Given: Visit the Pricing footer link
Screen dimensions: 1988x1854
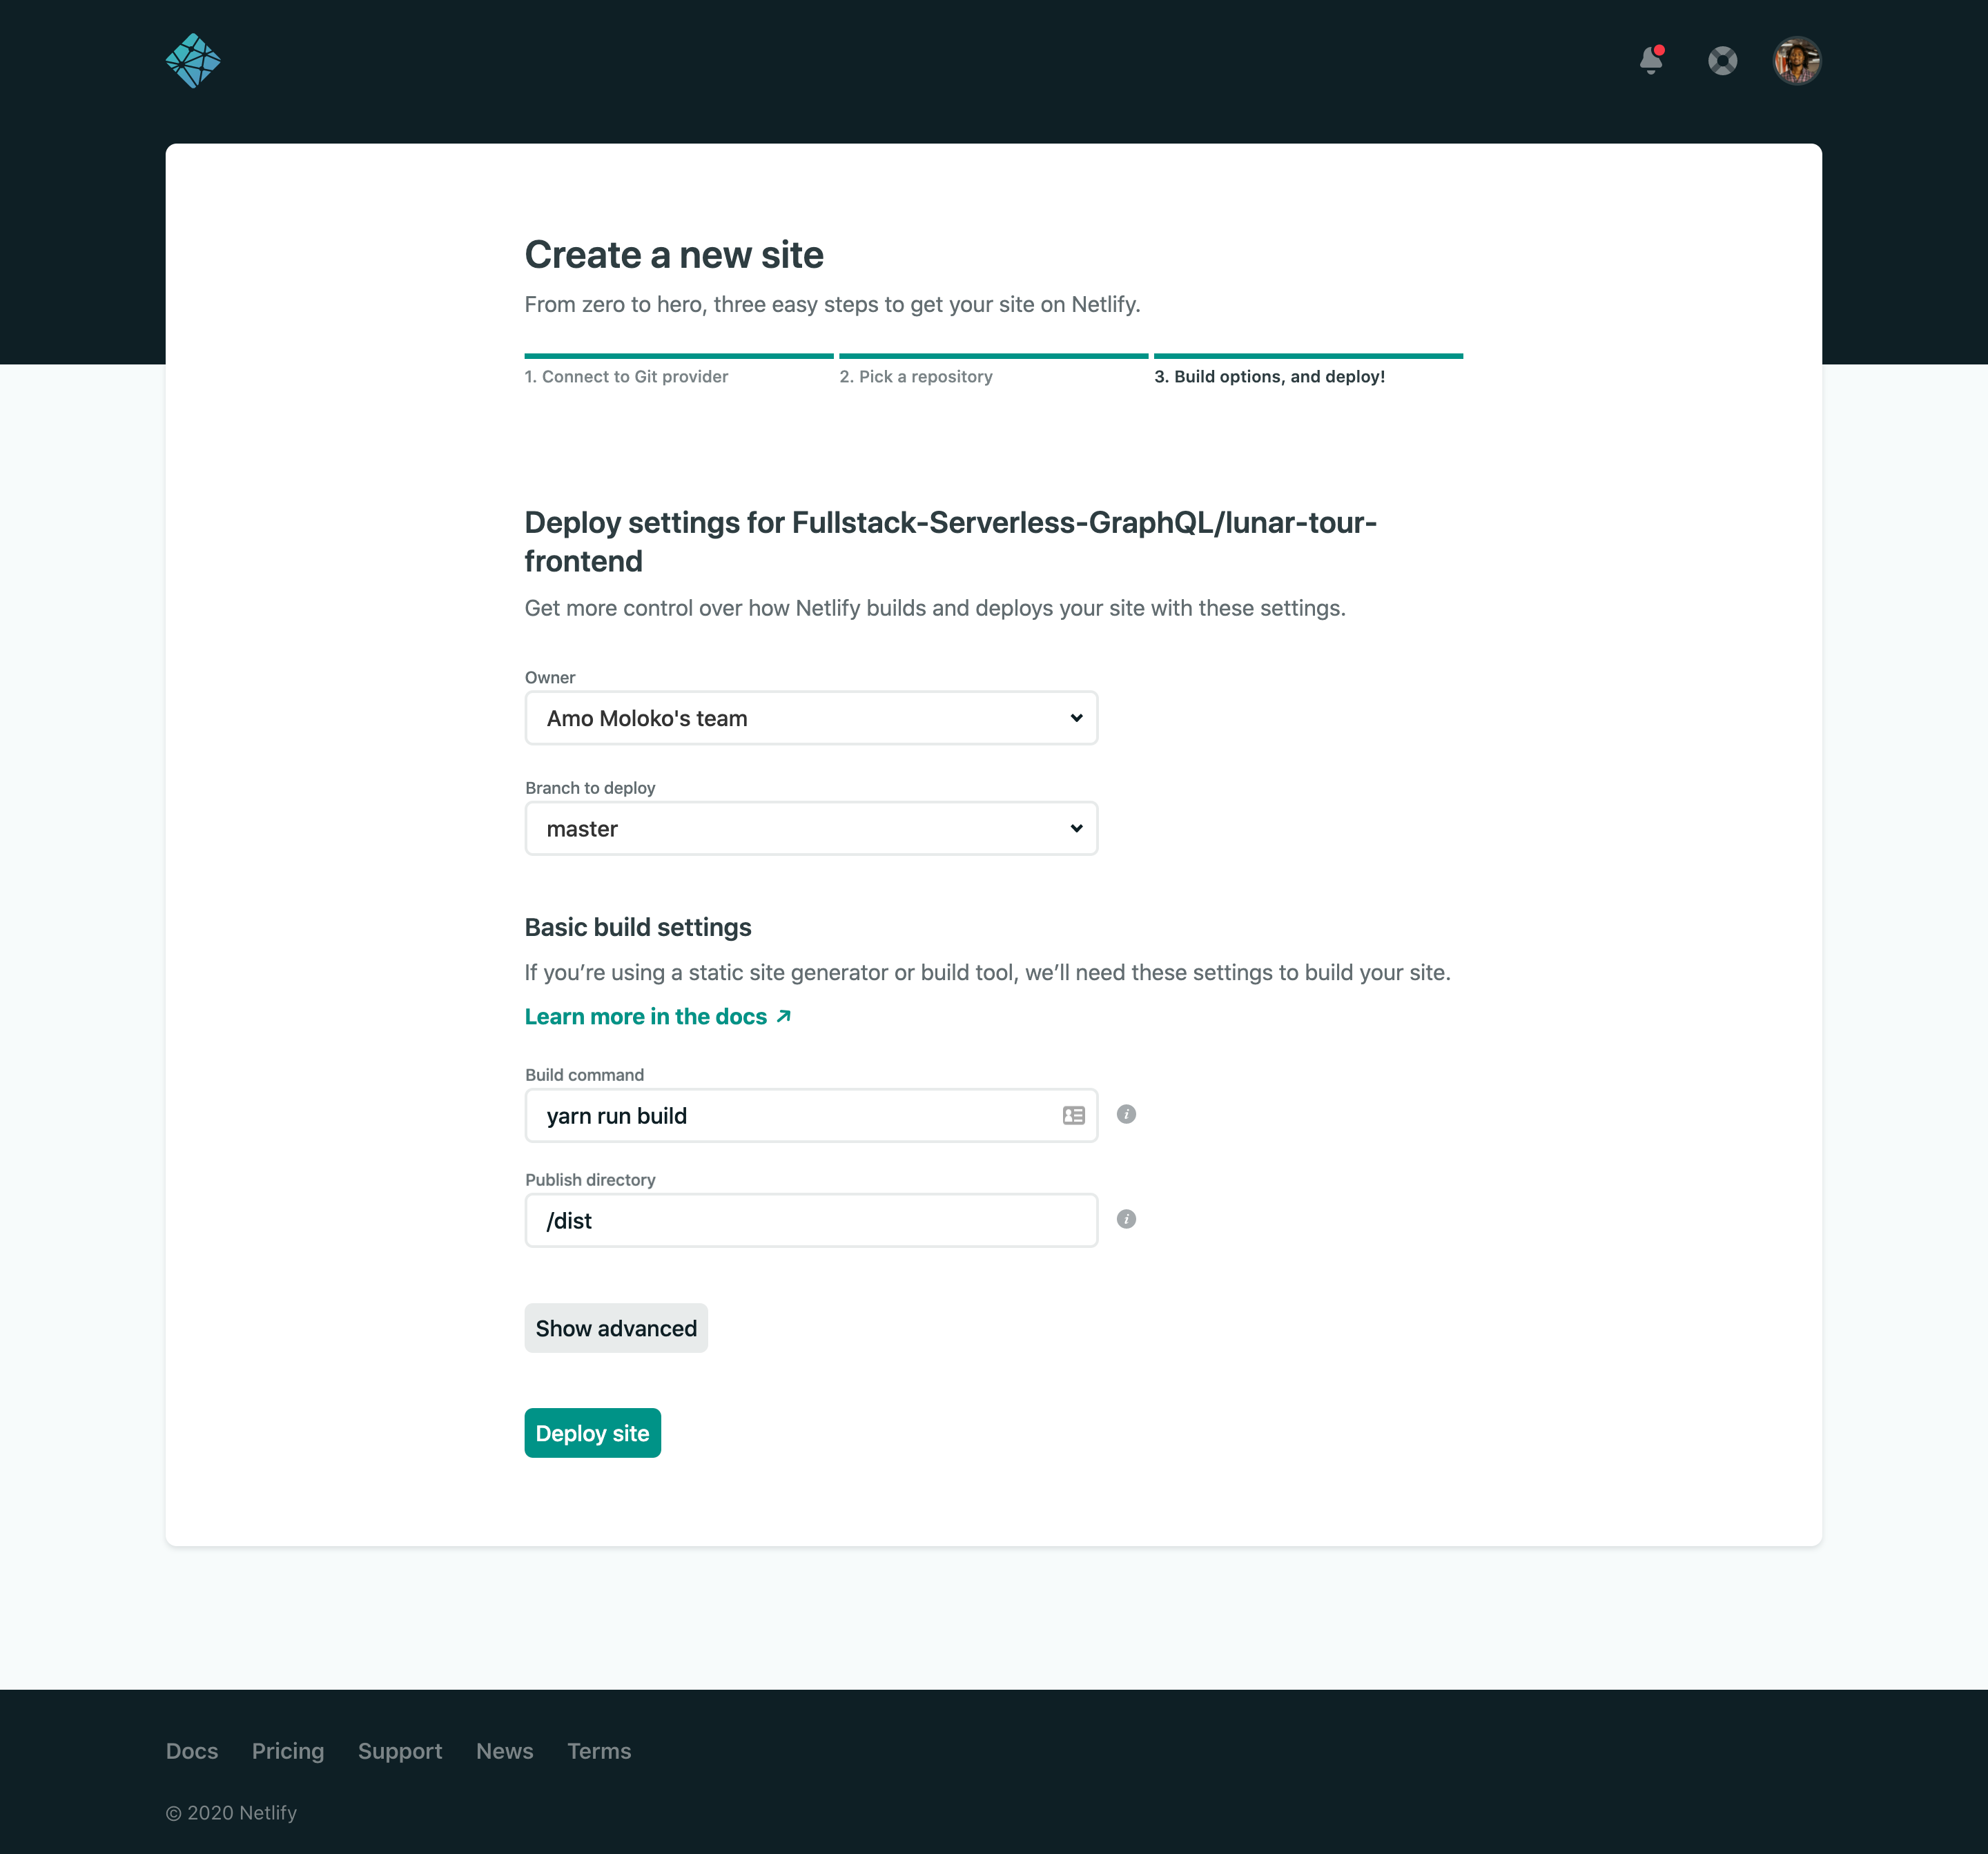Looking at the screenshot, I should tap(288, 1751).
